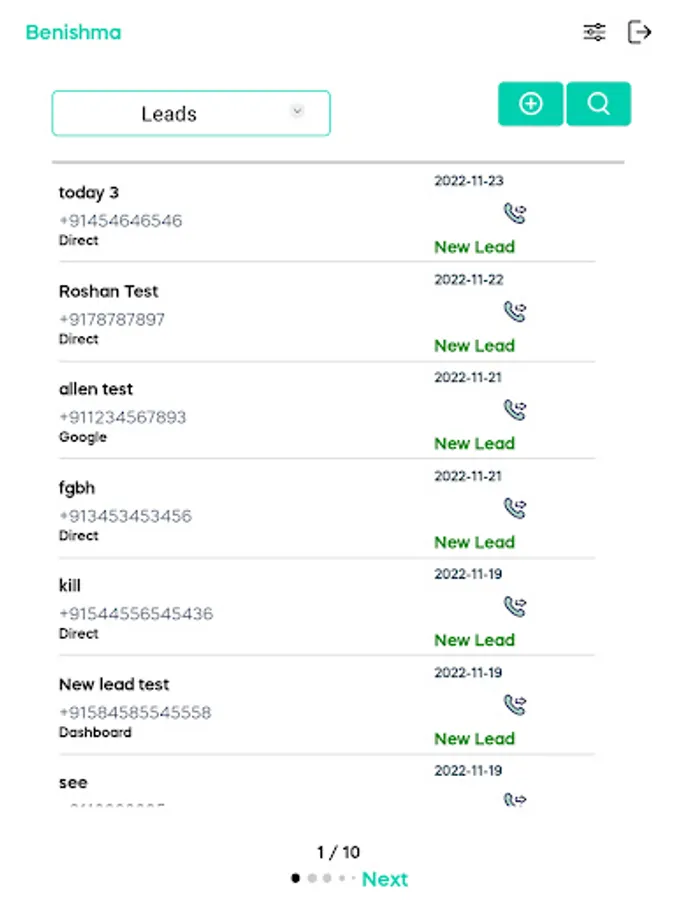Select the second pagination dot
675x900 pixels.
(312, 878)
